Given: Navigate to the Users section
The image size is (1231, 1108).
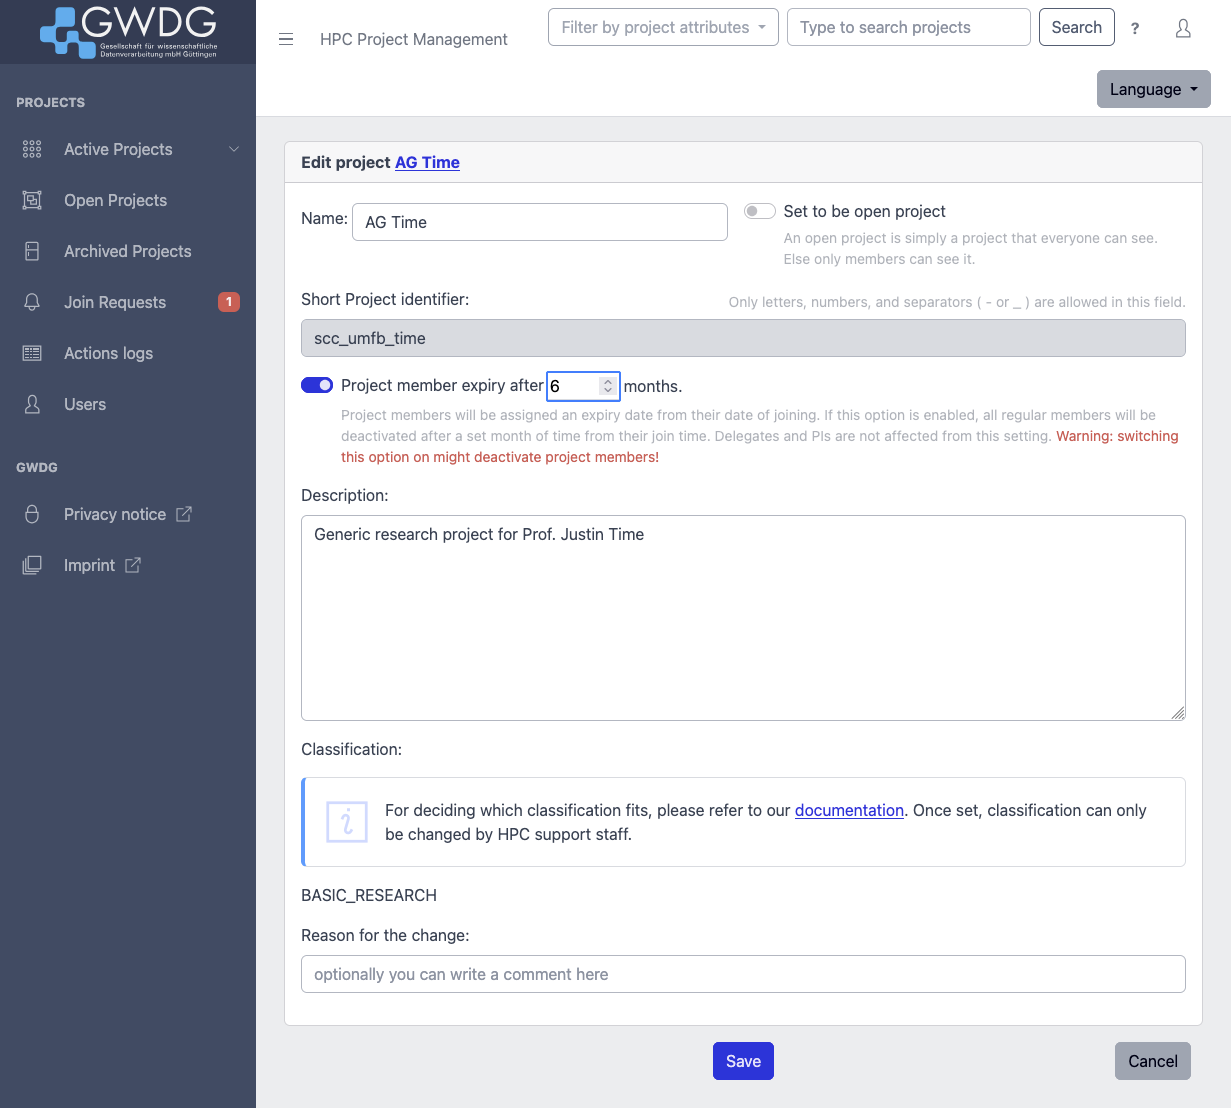Looking at the screenshot, I should 84,404.
